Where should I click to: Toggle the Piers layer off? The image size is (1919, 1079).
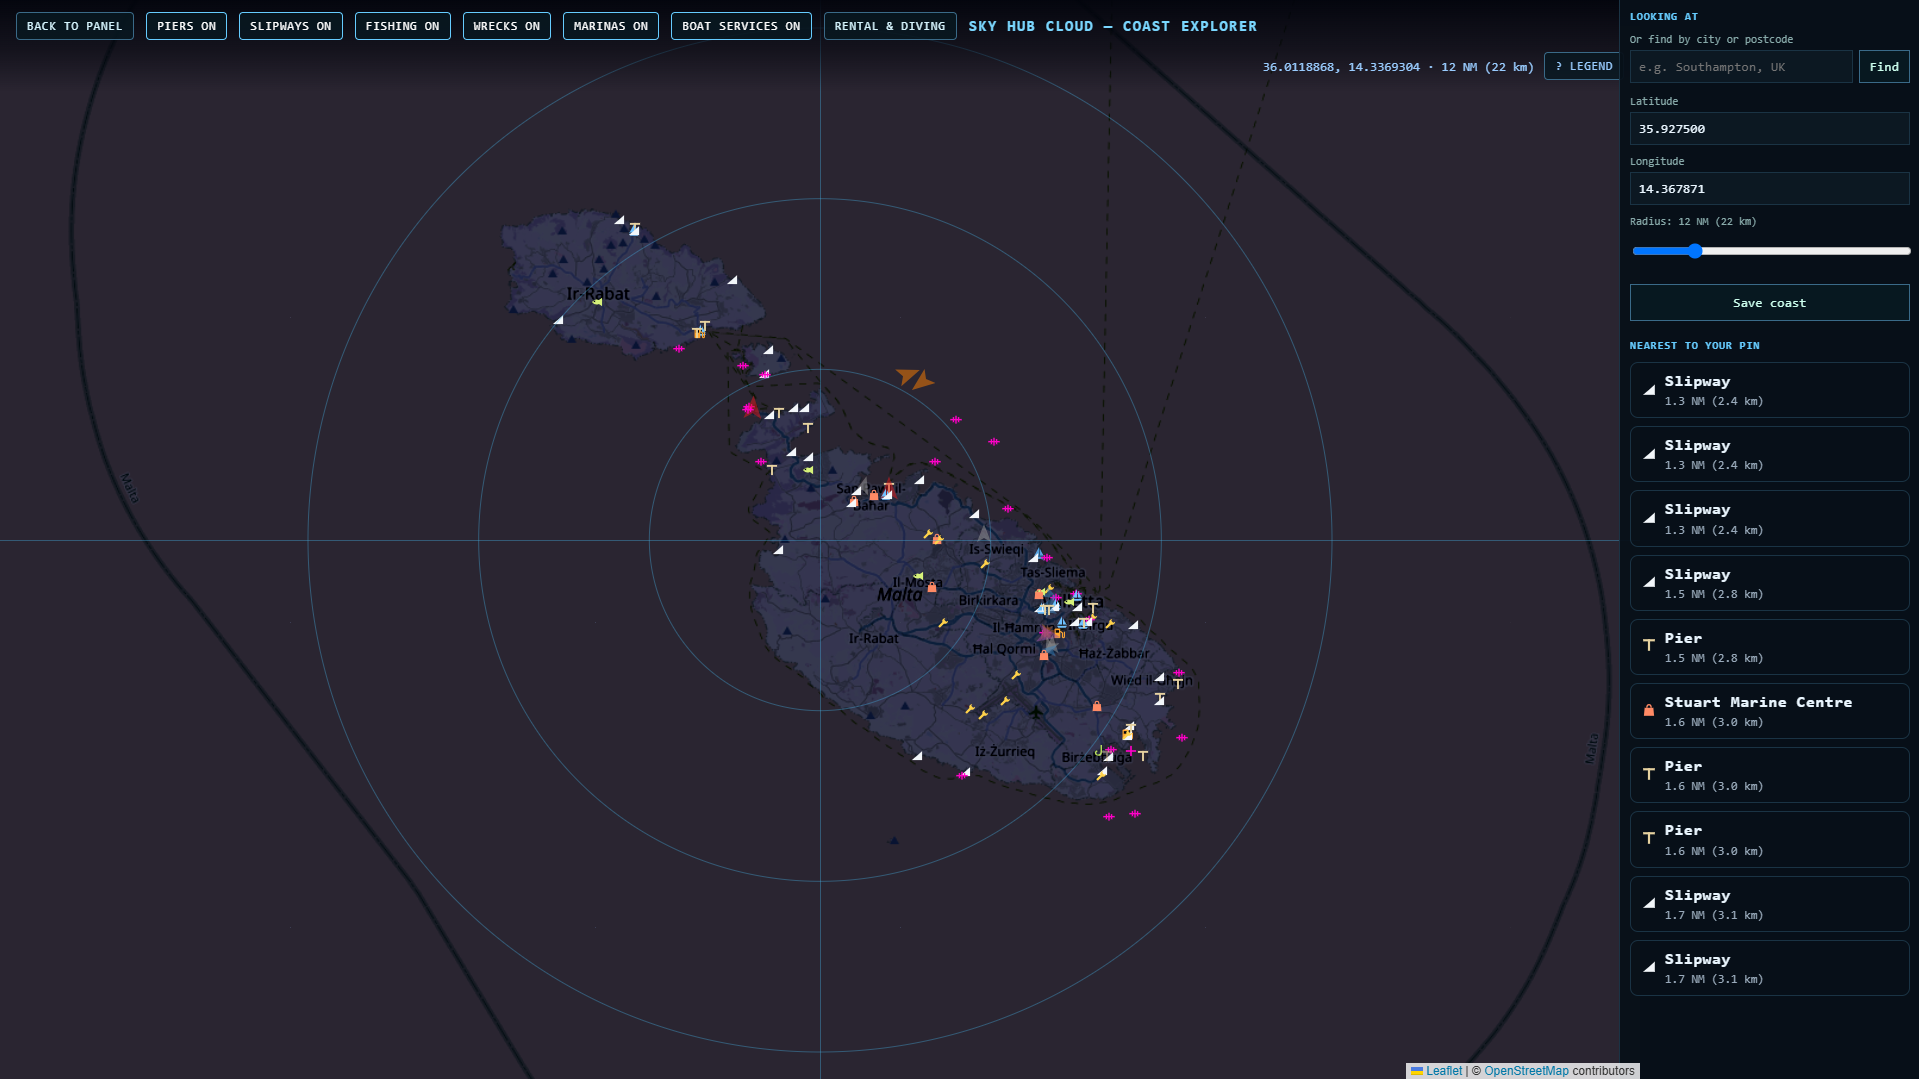tap(186, 26)
